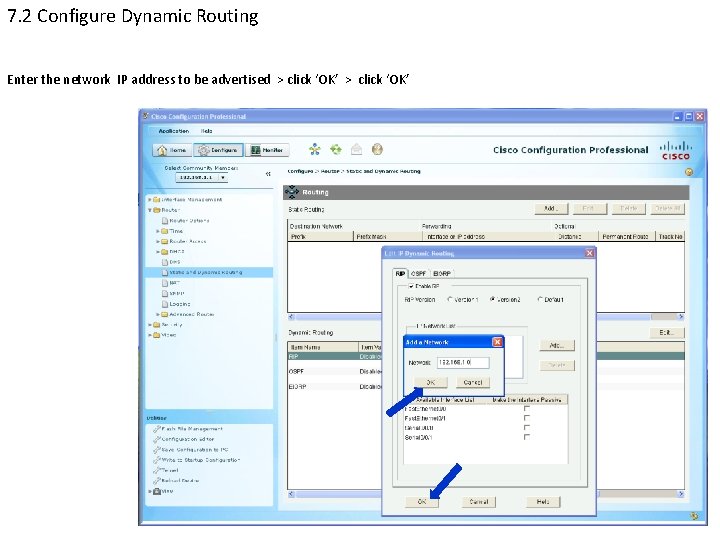The height and width of the screenshot is (540, 720).
Task: Collapse the left navigation pane chevron
Action: [x=268, y=174]
